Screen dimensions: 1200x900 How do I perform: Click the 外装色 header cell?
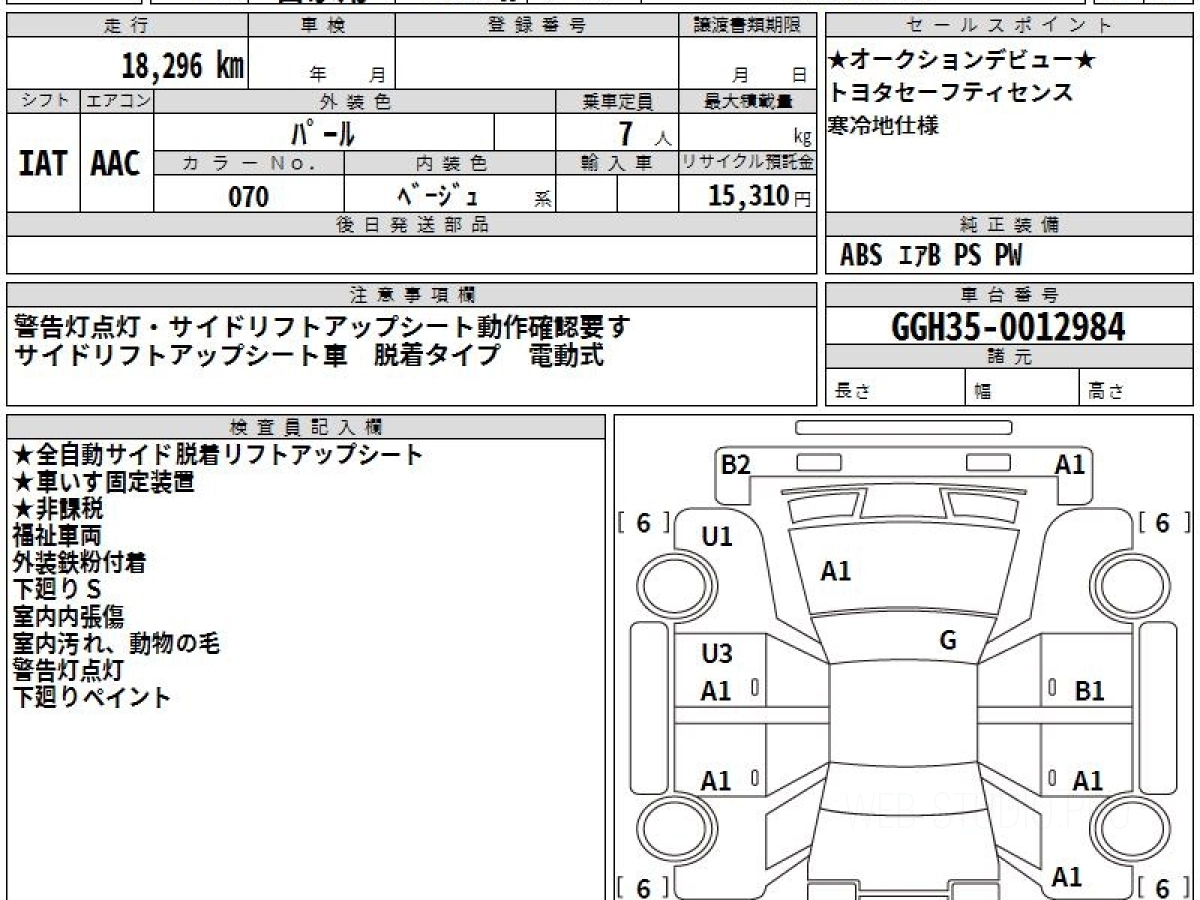(355, 101)
